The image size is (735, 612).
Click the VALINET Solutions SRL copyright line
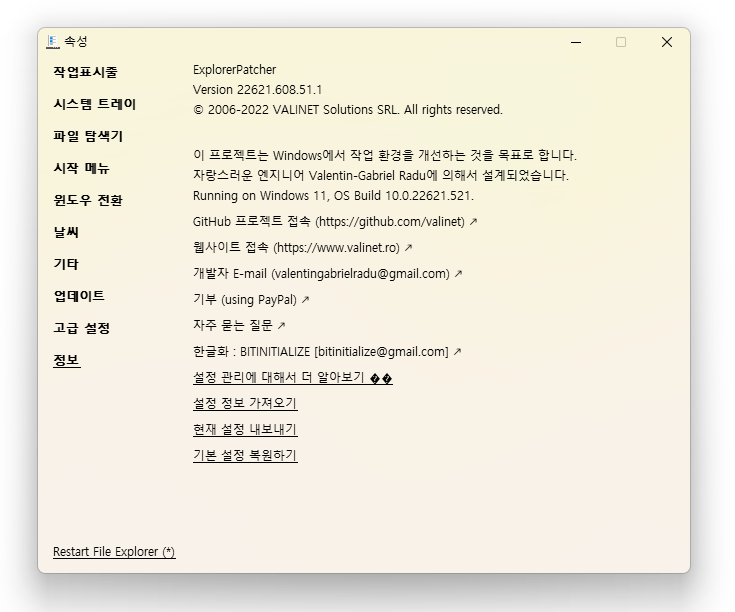coord(347,110)
